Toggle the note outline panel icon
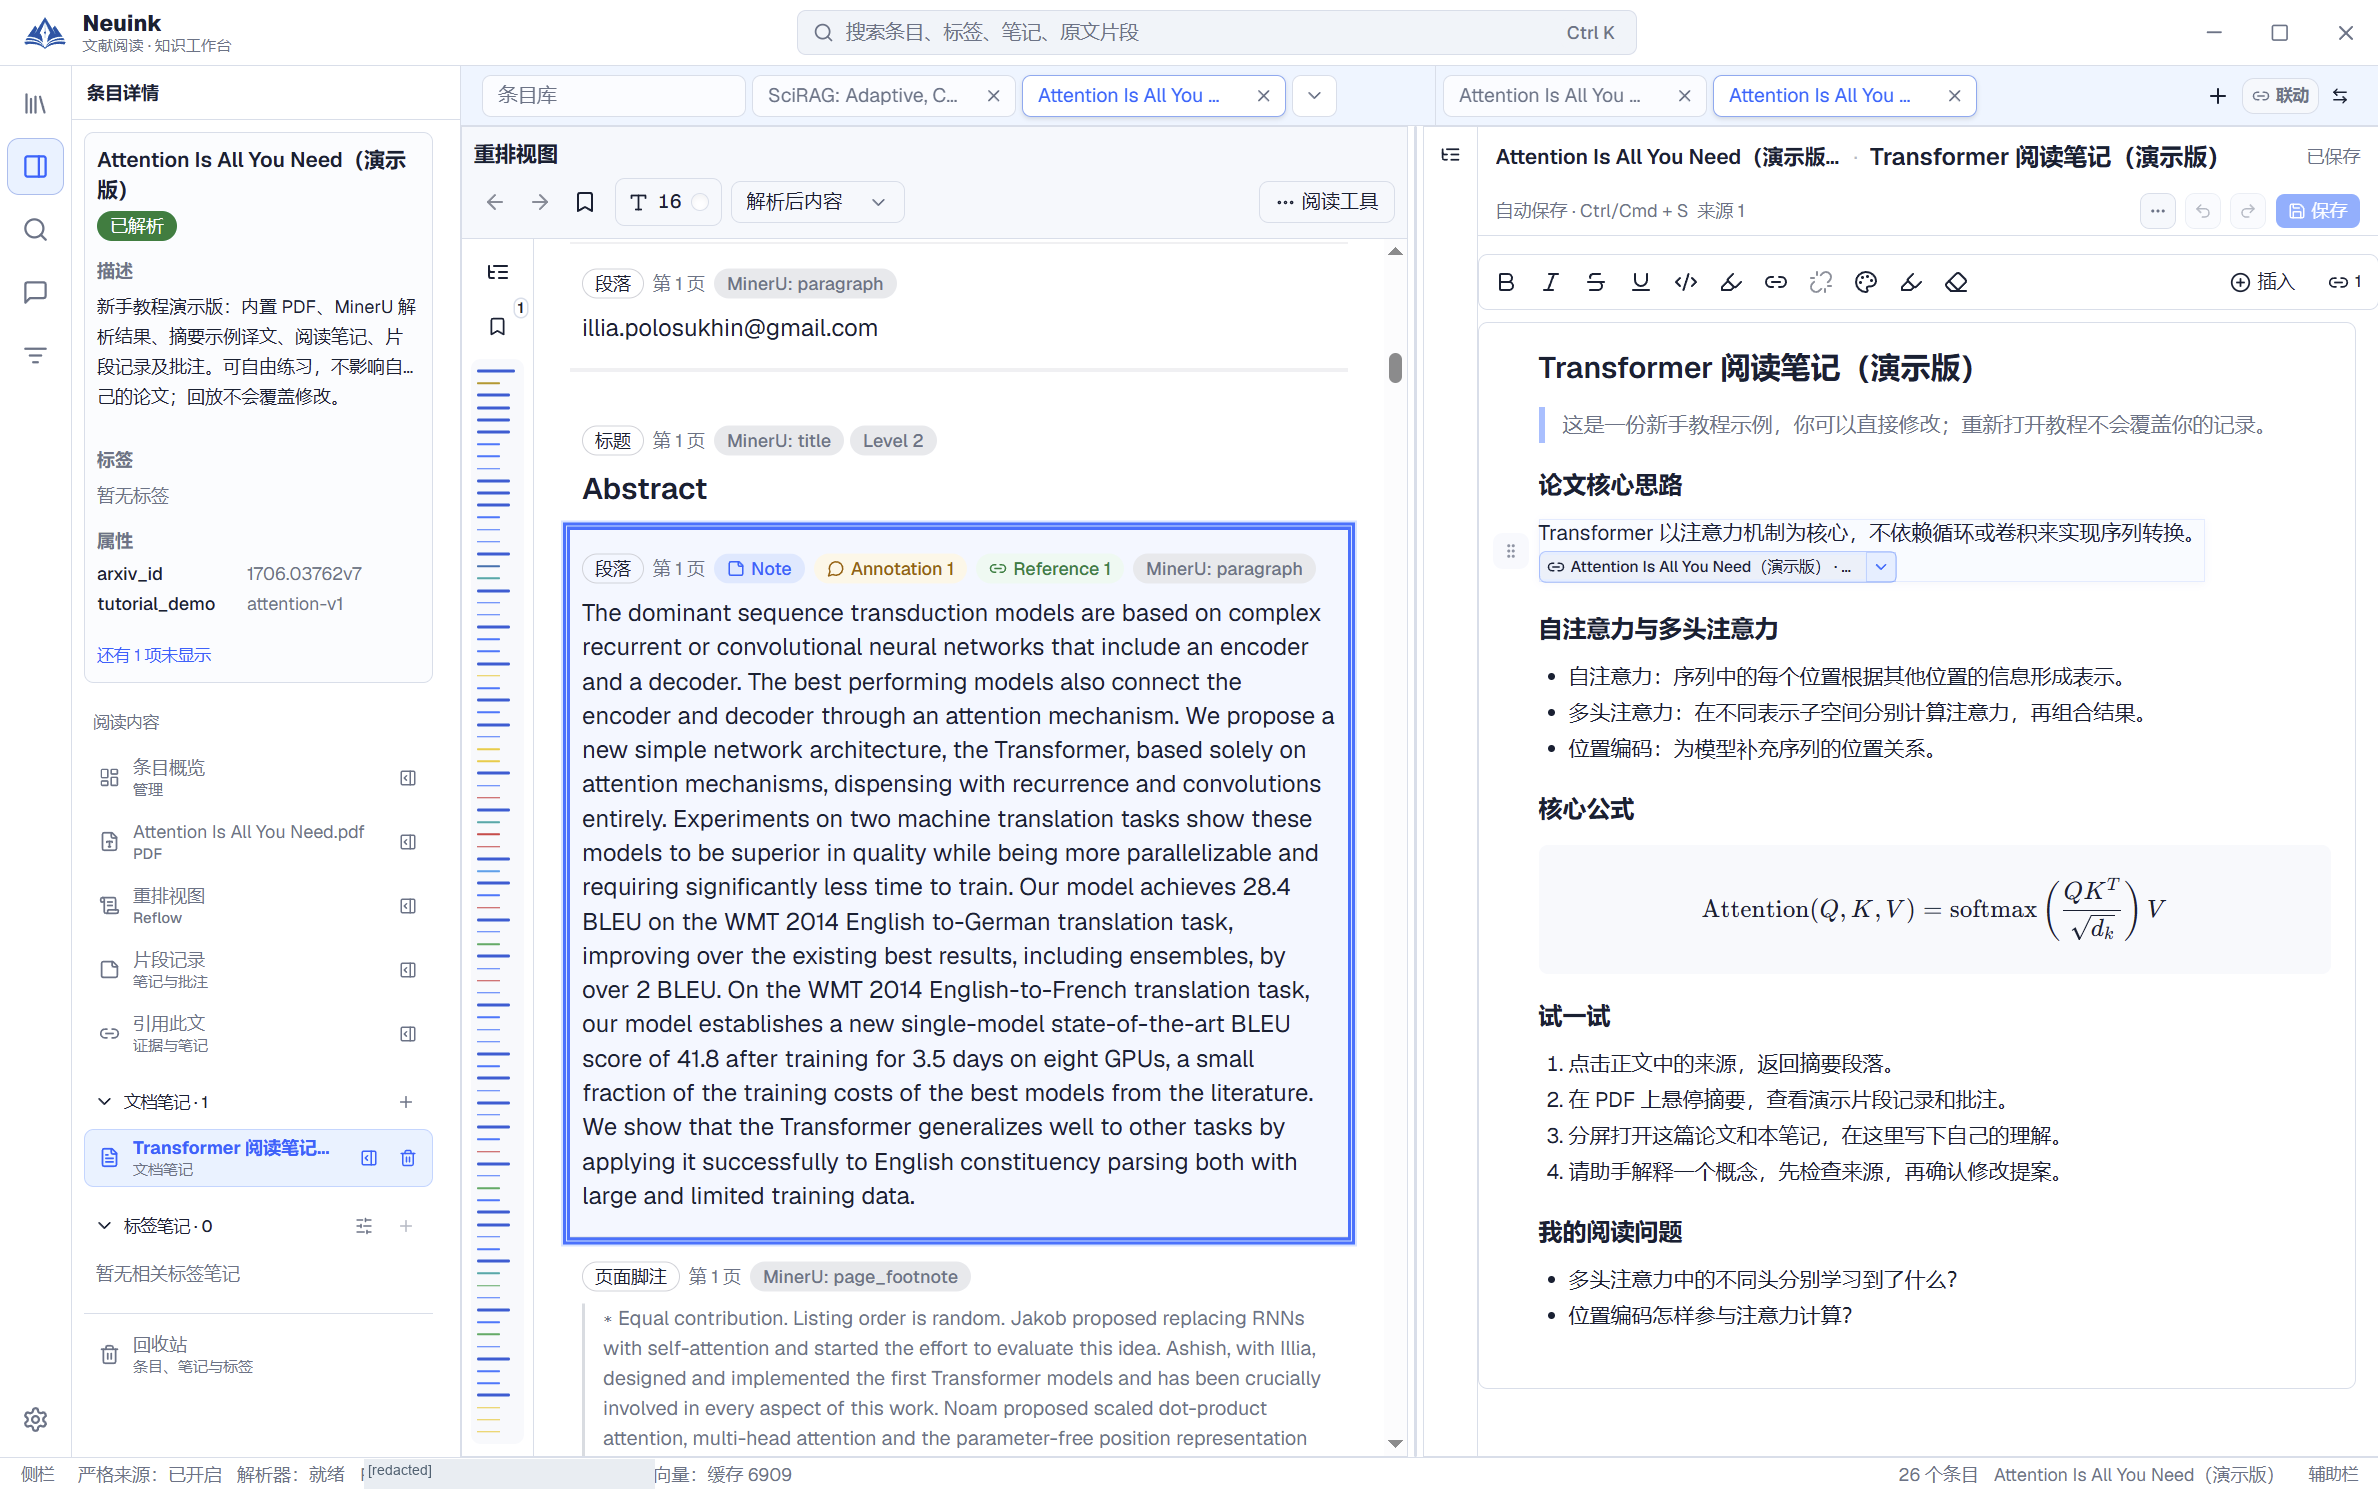This screenshot has width=2378, height=1489. [1450, 155]
